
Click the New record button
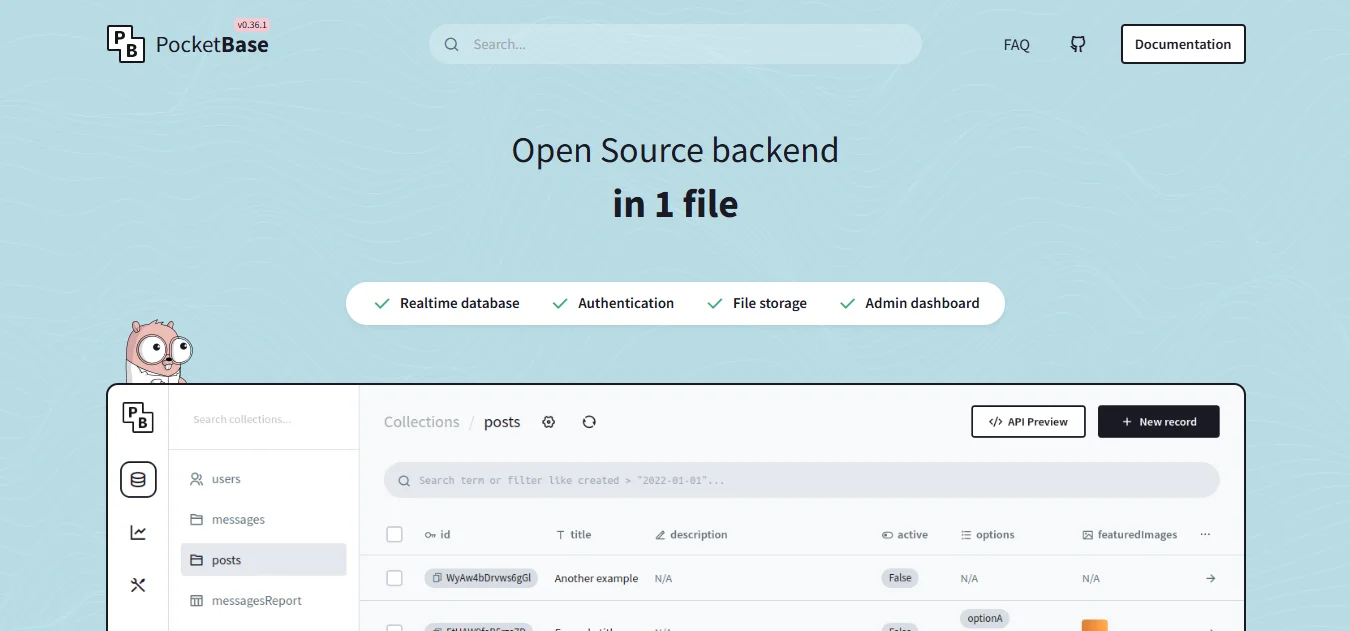[1159, 422]
